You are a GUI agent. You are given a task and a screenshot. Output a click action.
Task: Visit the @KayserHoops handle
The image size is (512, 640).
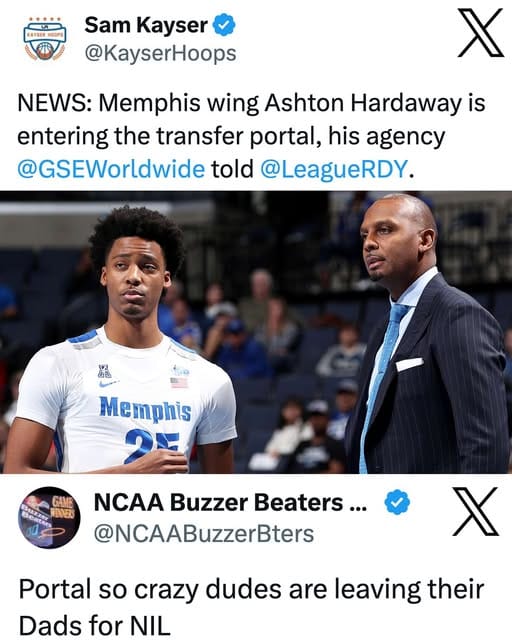160,53
